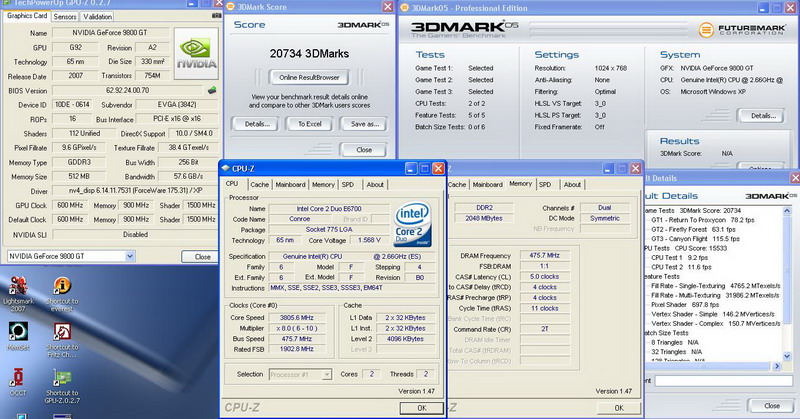Launch the MemSet desktop icon

18,336
